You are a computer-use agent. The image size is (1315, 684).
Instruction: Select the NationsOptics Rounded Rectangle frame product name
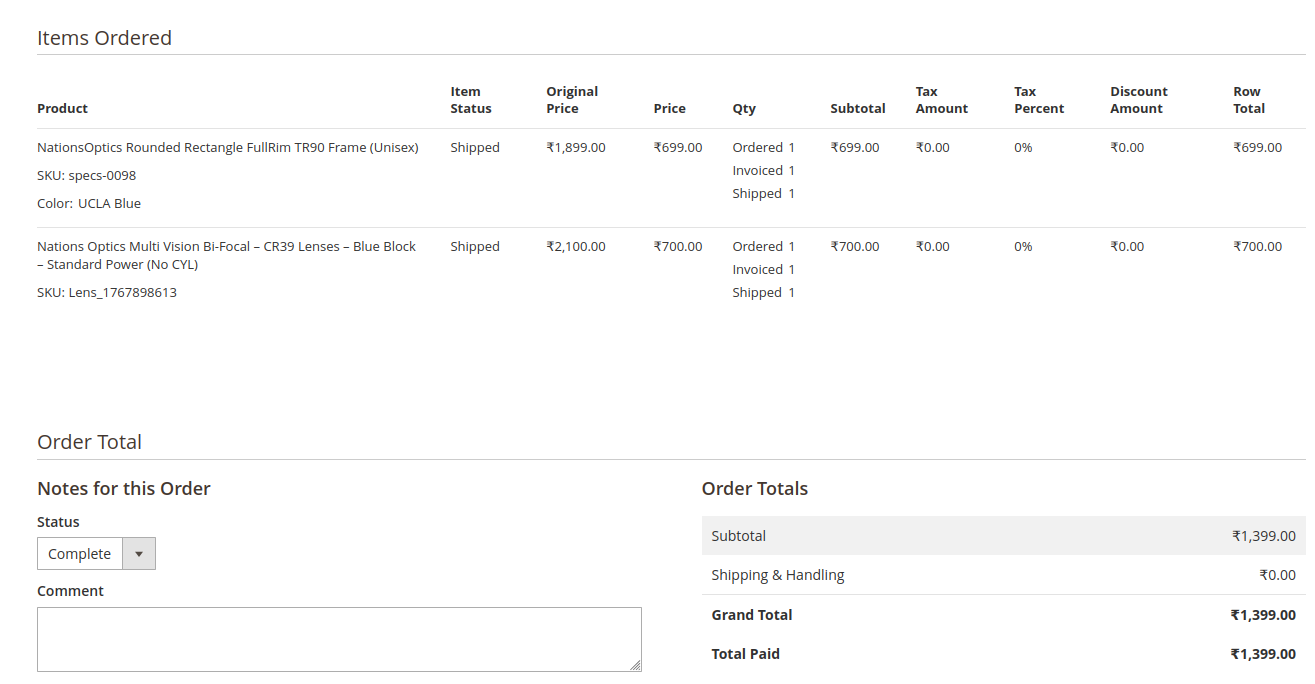(227, 147)
